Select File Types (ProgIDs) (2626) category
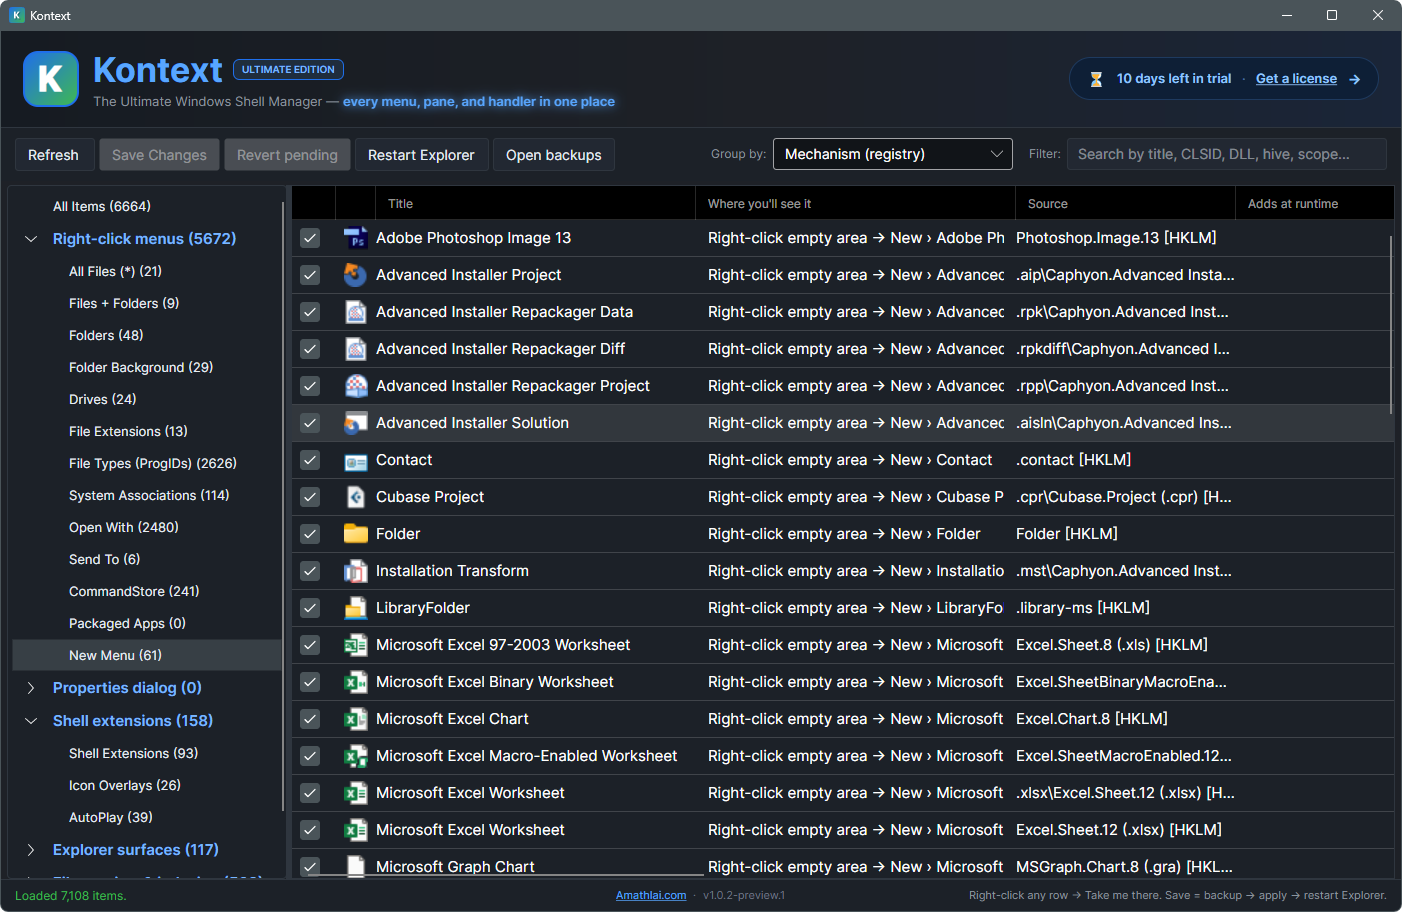This screenshot has width=1402, height=912. [x=153, y=463]
